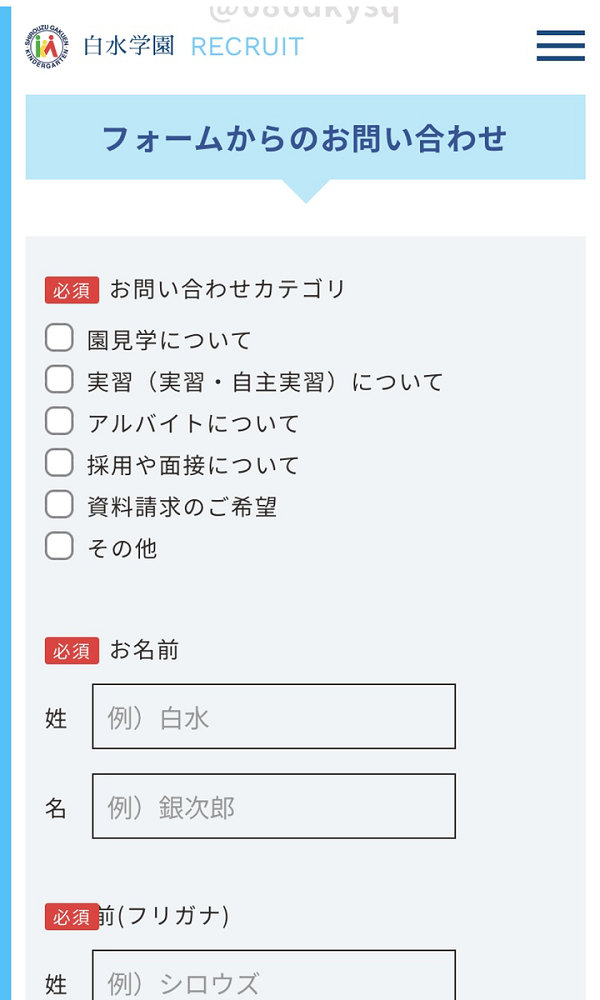Focus the furigana 姓 input with シロウズ placeholder

273,978
